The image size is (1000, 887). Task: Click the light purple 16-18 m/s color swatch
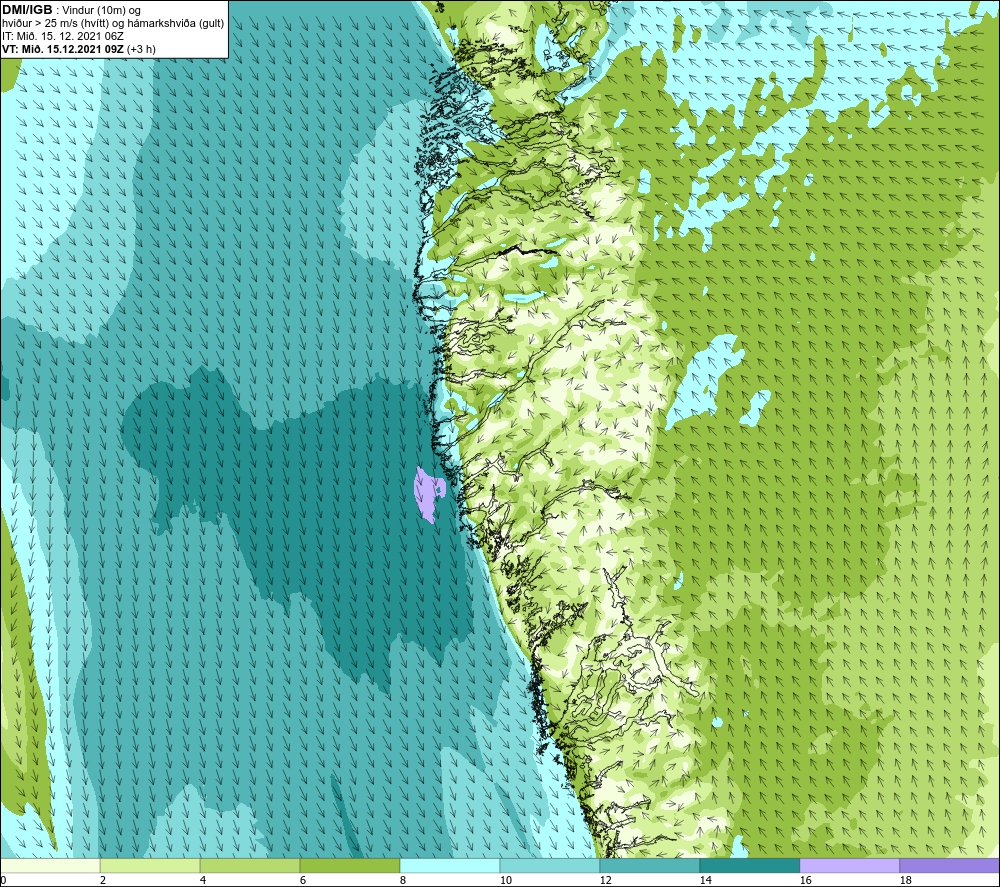pyautogui.click(x=849, y=865)
